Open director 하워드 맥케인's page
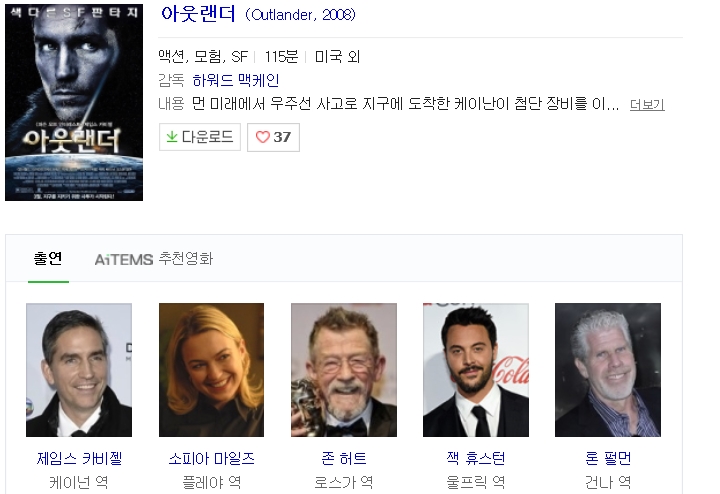 pos(236,80)
